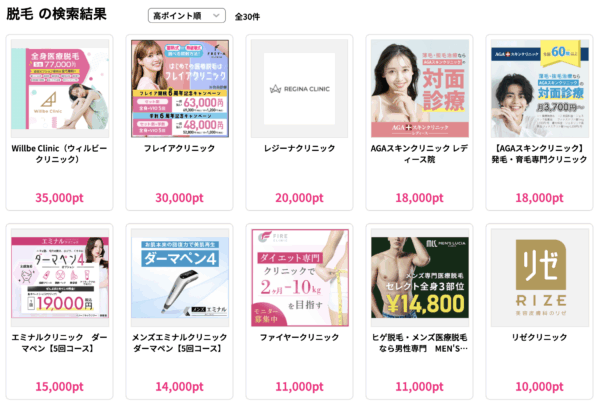Open the ヒゲ脱毛・メンズ医療脱毛 title link
Screen dimensions: 600x401
(x=420, y=343)
